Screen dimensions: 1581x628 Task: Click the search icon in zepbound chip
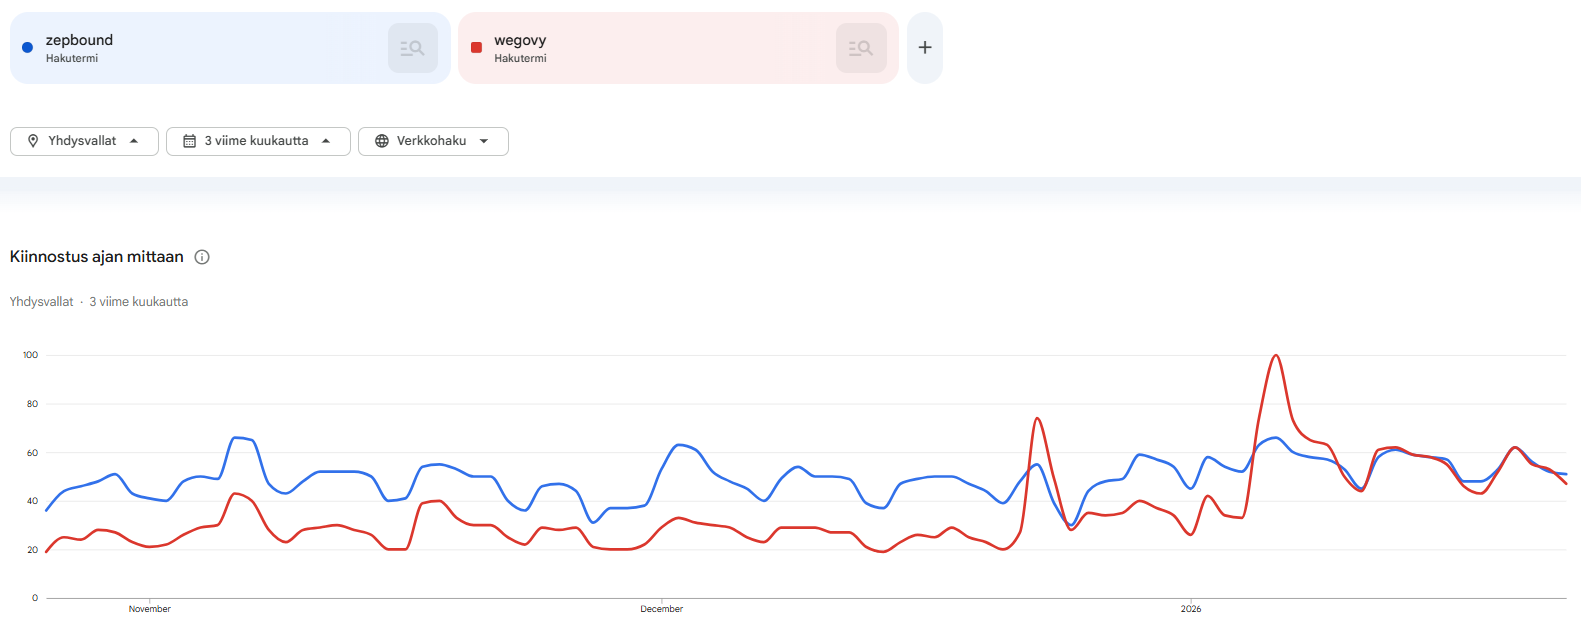(412, 48)
